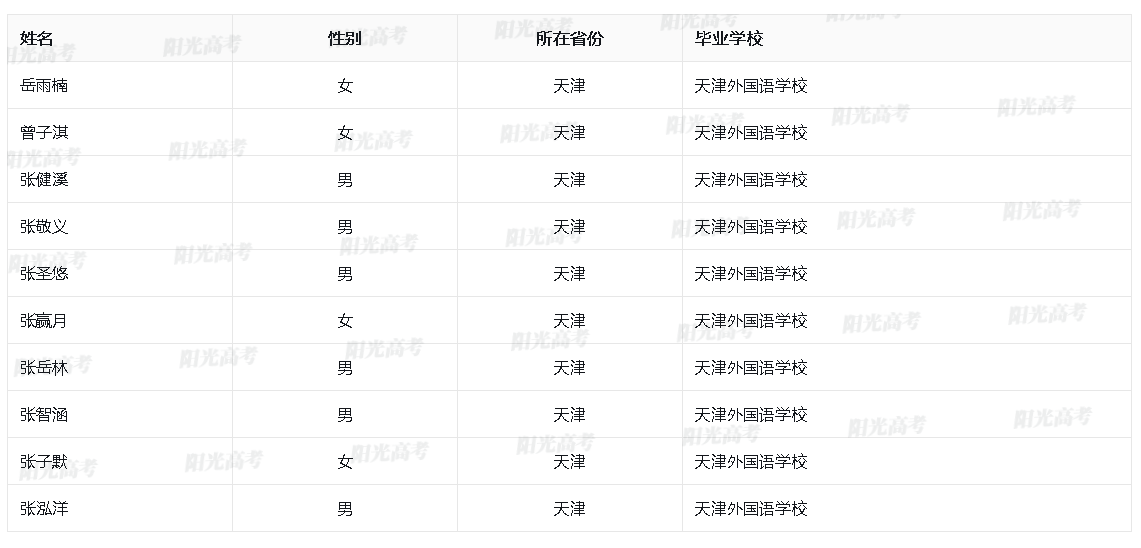Select the name 曾子淇

pos(44,133)
